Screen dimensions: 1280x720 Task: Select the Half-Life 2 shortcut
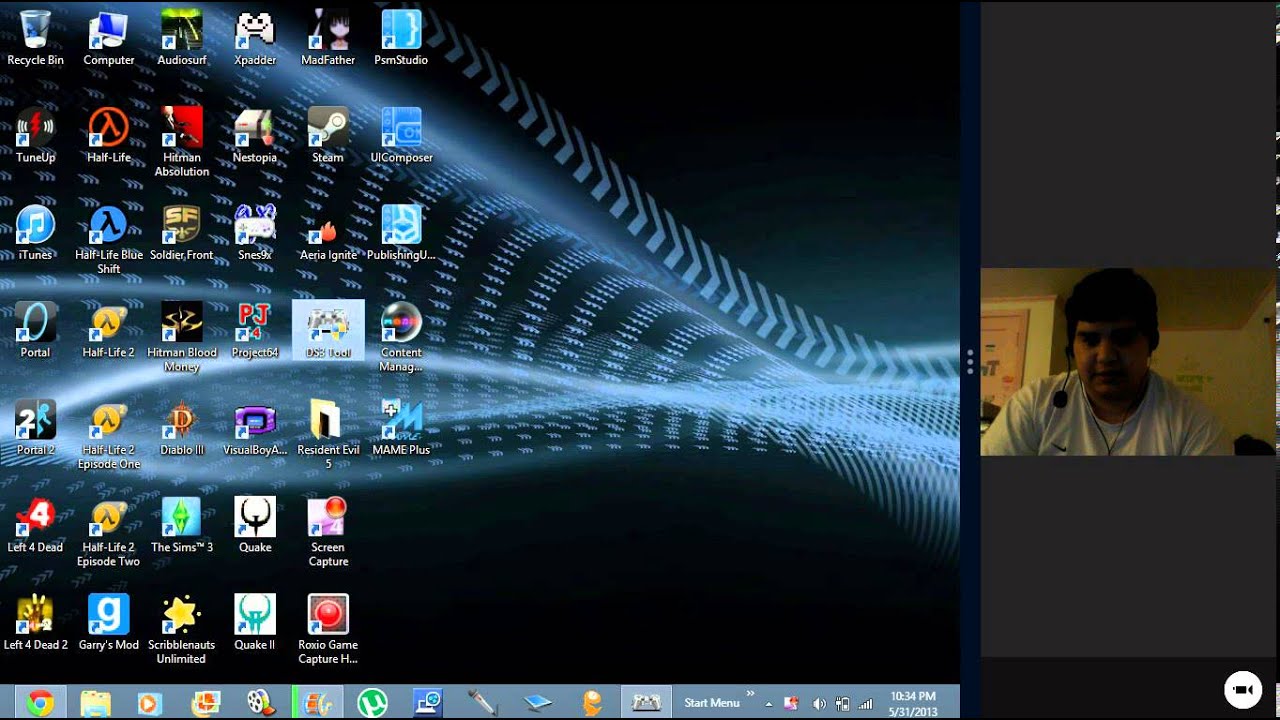click(x=108, y=331)
